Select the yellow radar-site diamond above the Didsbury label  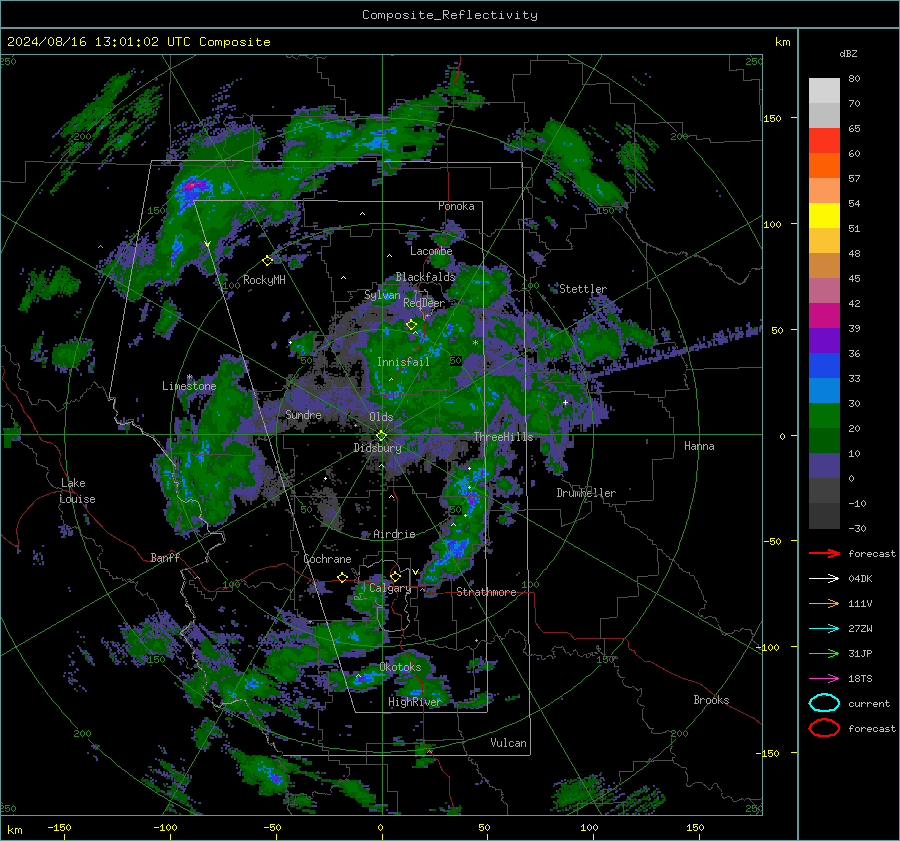click(381, 436)
